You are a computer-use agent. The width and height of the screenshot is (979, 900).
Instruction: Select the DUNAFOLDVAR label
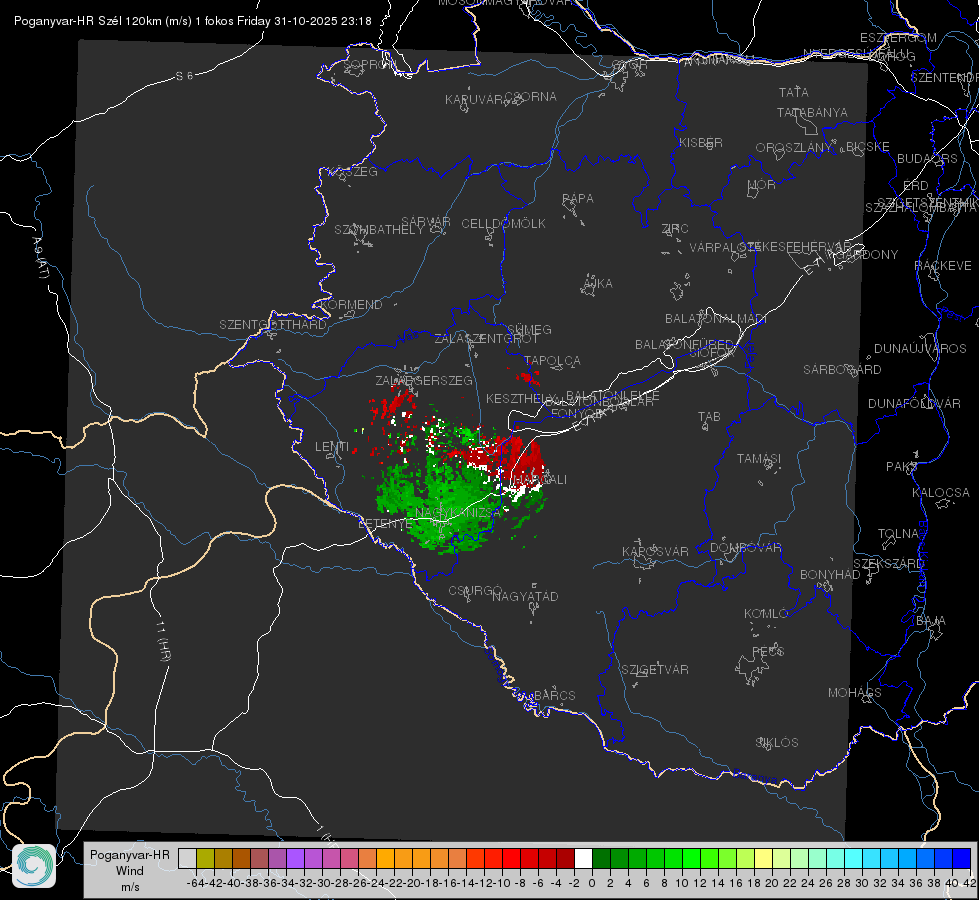coord(914,403)
